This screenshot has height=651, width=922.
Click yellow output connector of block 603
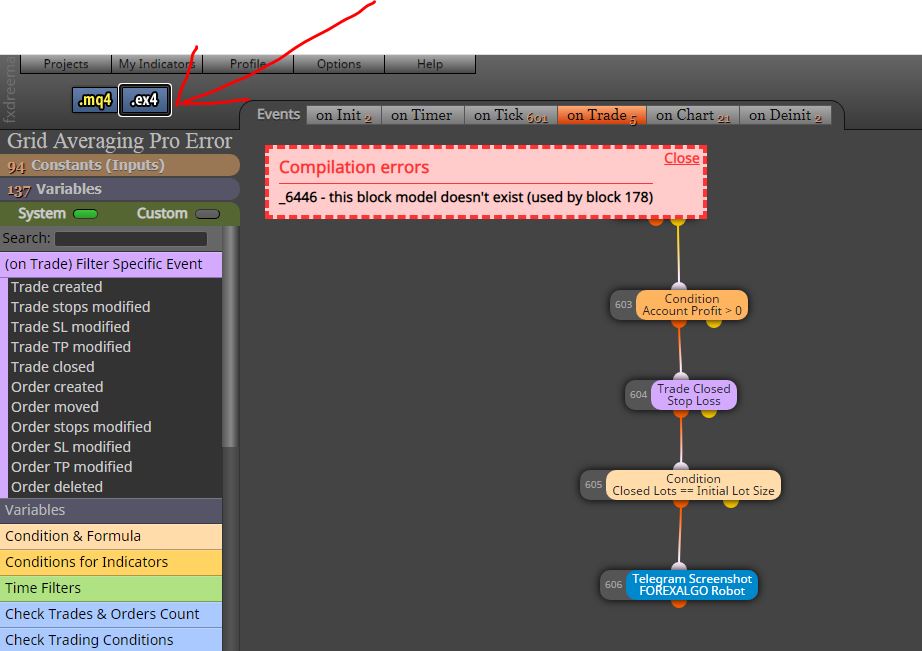[713, 323]
